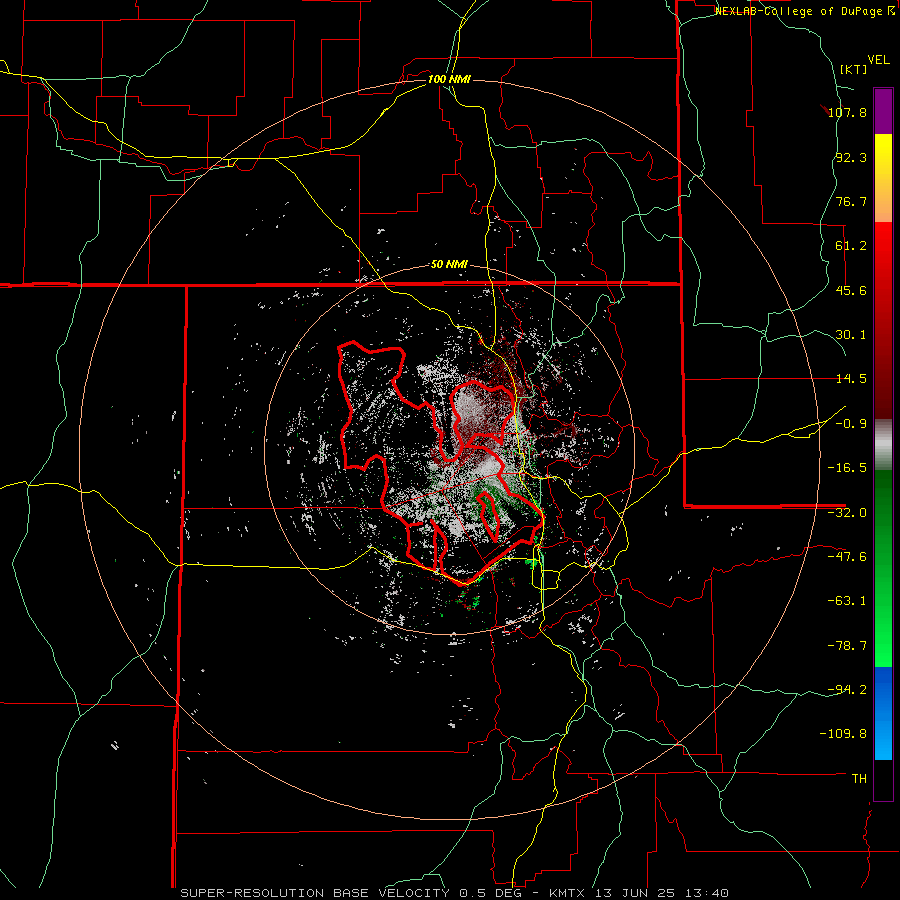The width and height of the screenshot is (900, 900).
Task: Click the TH legend label
Action: click(x=859, y=779)
